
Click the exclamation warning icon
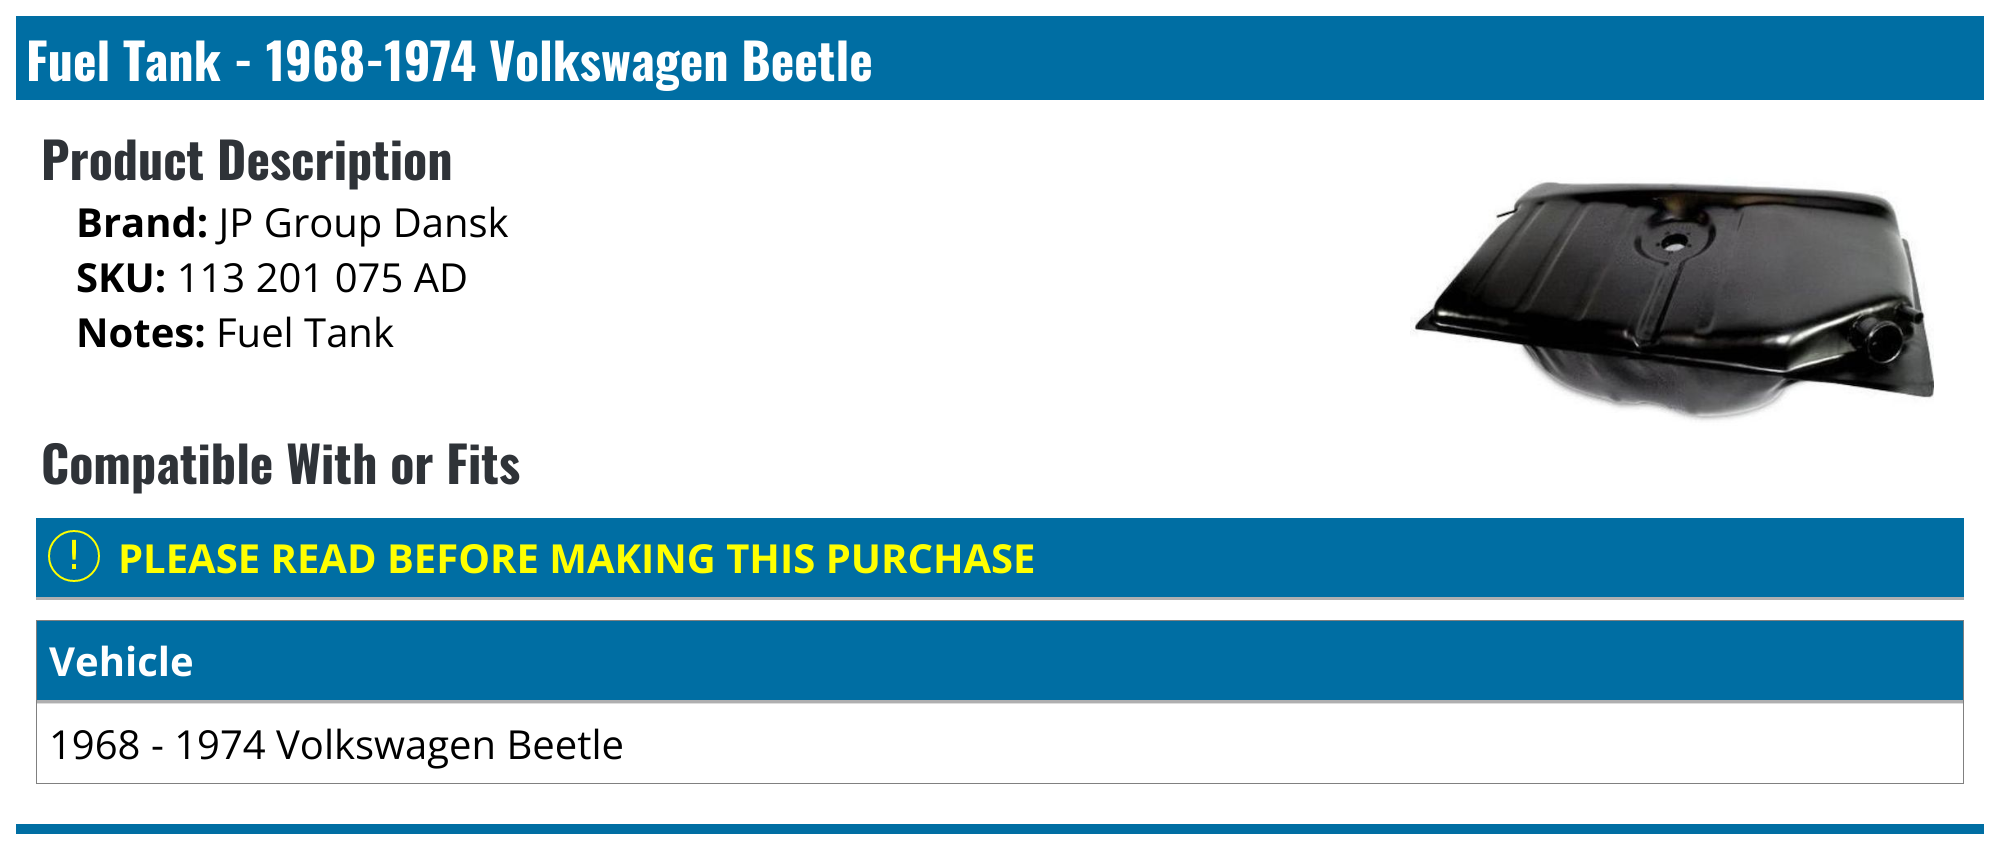pos(74,557)
